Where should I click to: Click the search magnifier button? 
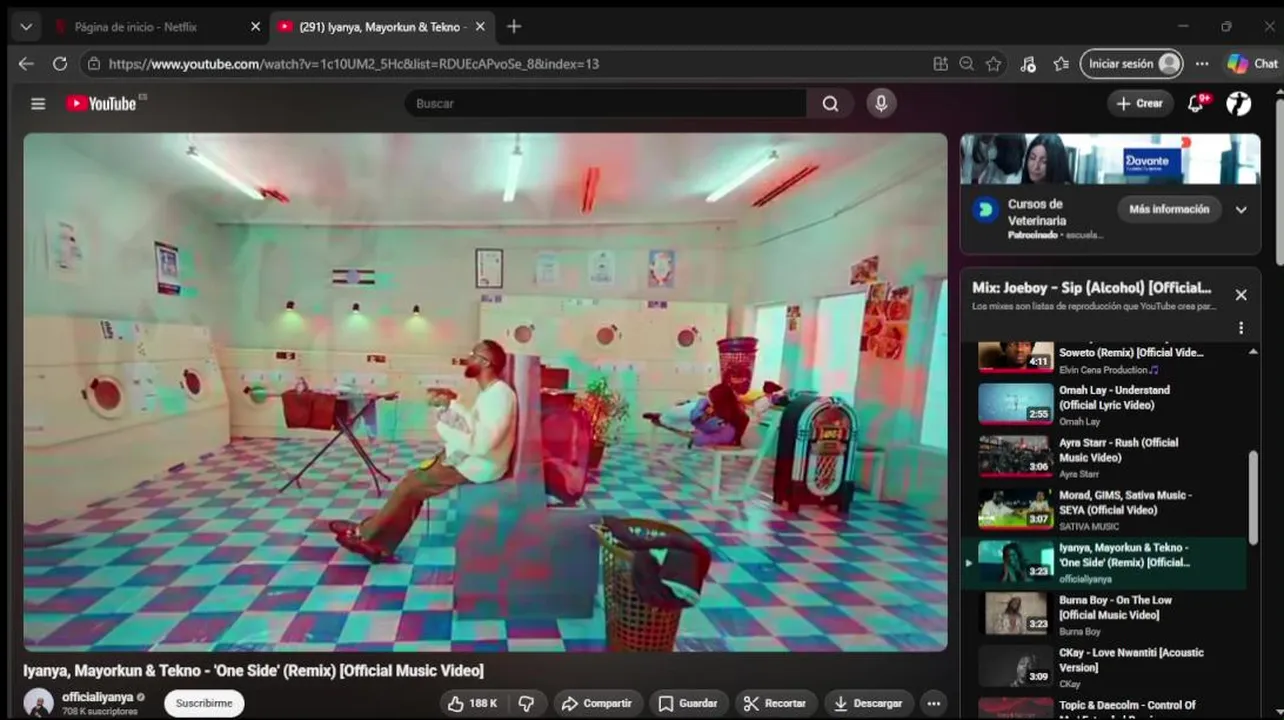830,103
